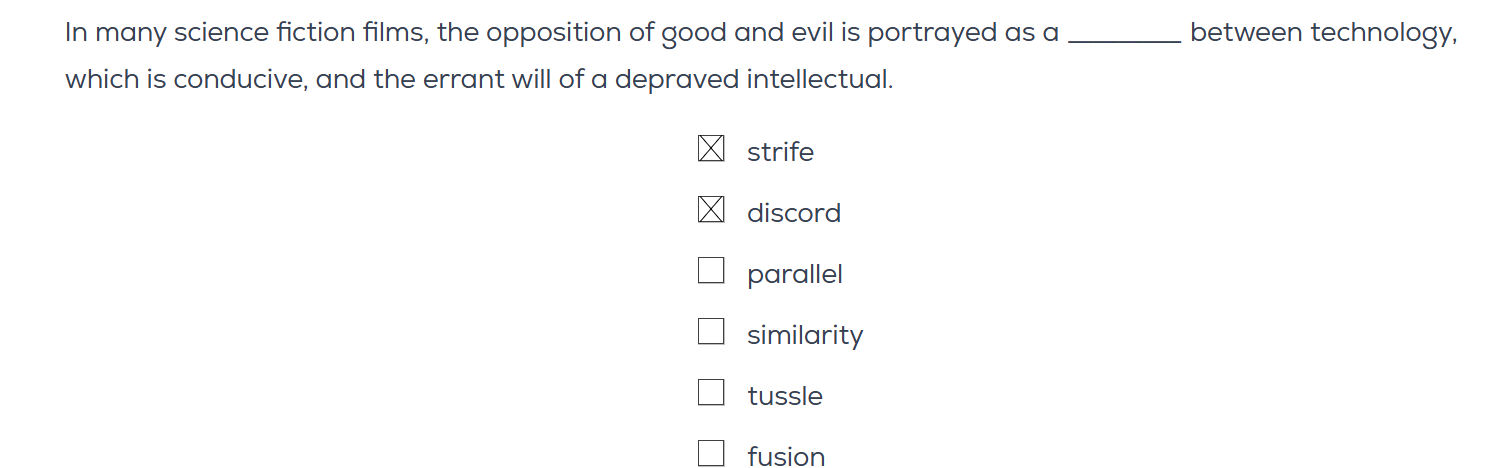The image size is (1502, 468).
Task: Uncheck the strife checkbox
Action: pyautogui.click(x=710, y=149)
